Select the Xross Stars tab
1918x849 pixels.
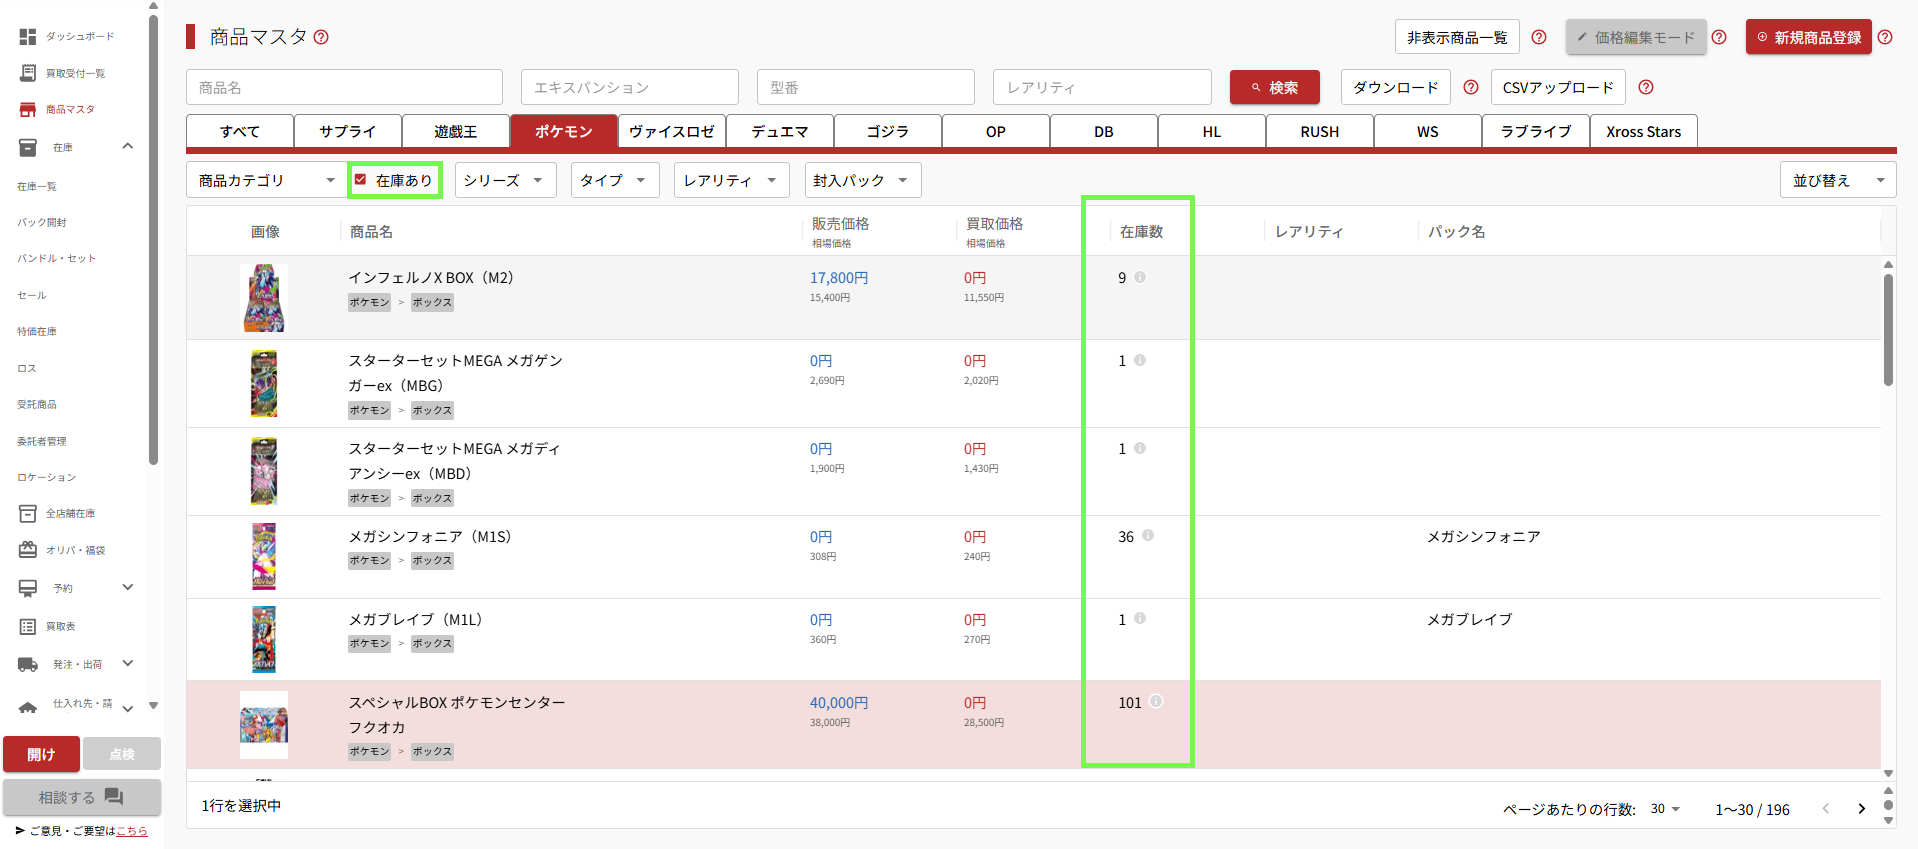click(1643, 132)
